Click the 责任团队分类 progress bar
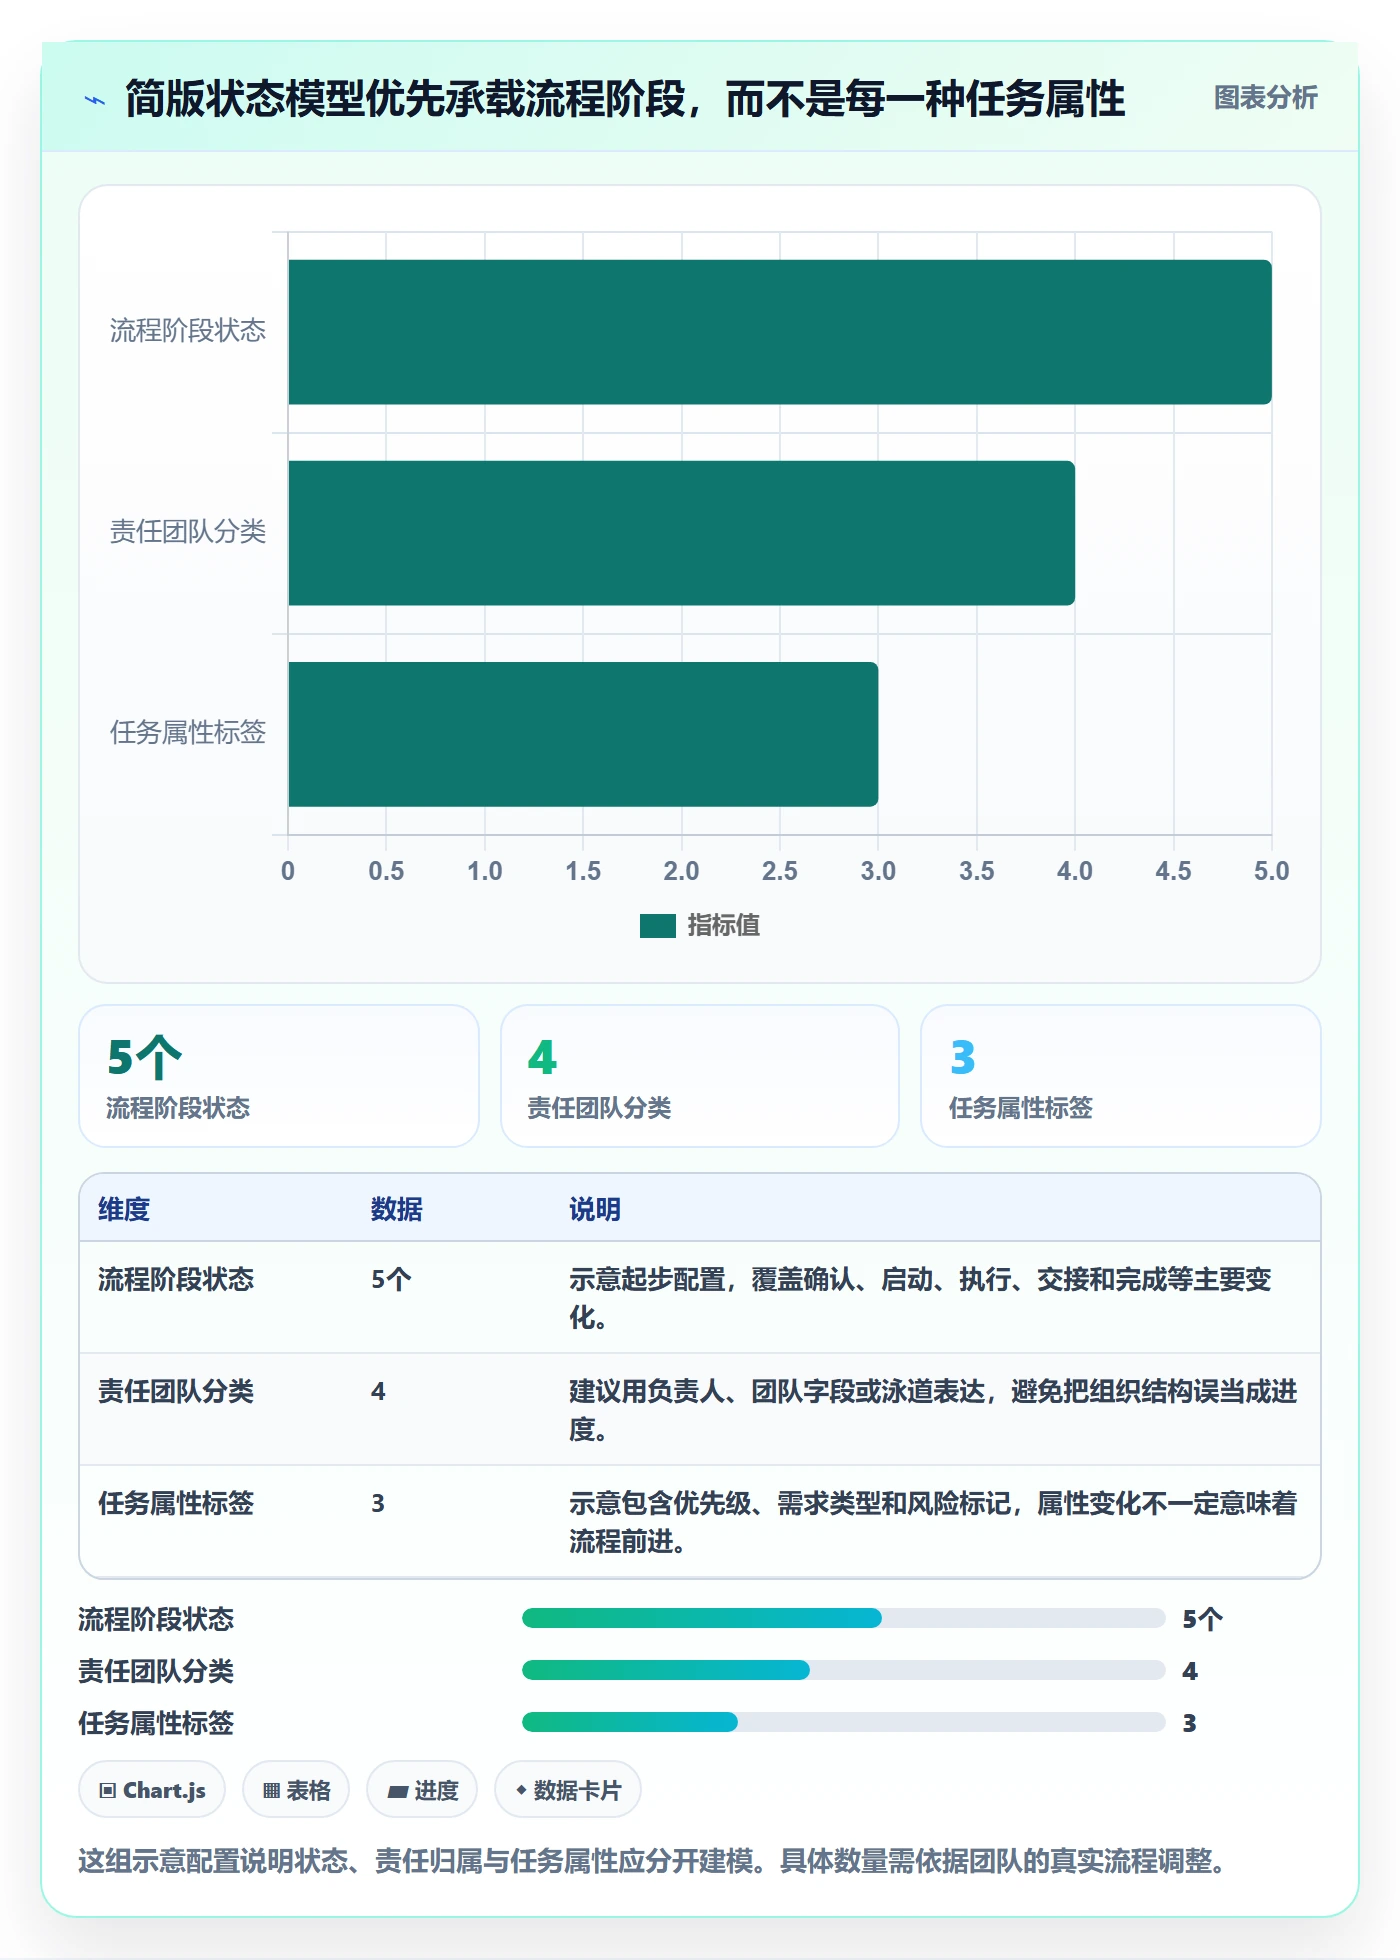The width and height of the screenshot is (1400, 1960). coord(843,1670)
